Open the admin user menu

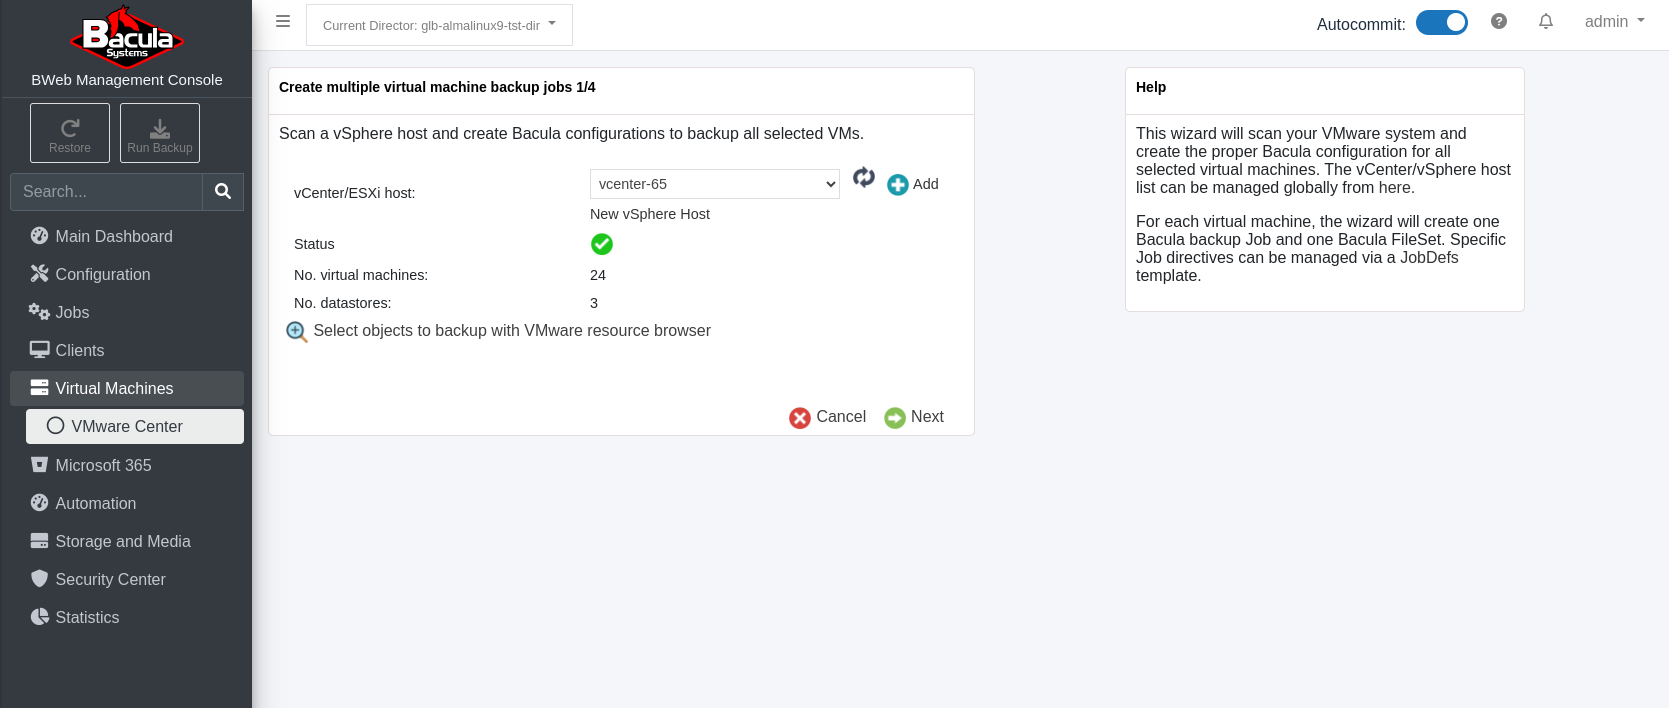click(x=1614, y=21)
